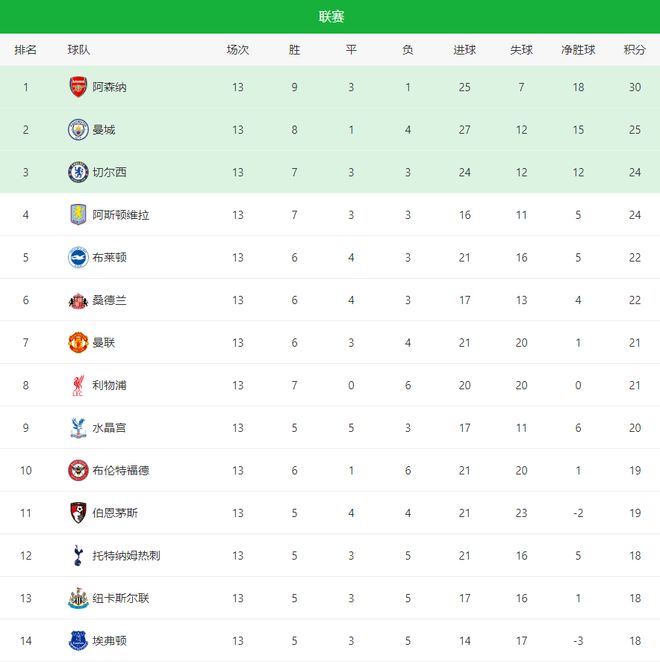Open the 布伦特福德 team link

pyautogui.click(x=120, y=470)
